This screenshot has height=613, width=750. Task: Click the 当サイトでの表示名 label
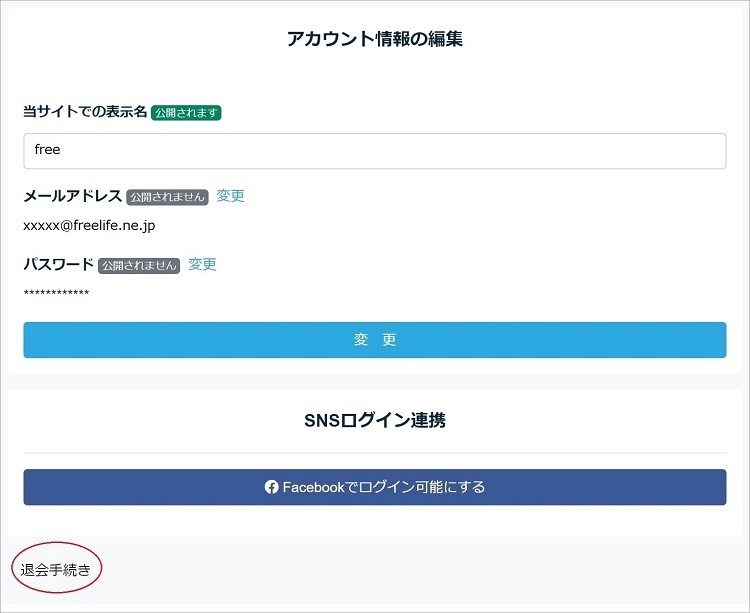[x=85, y=111]
